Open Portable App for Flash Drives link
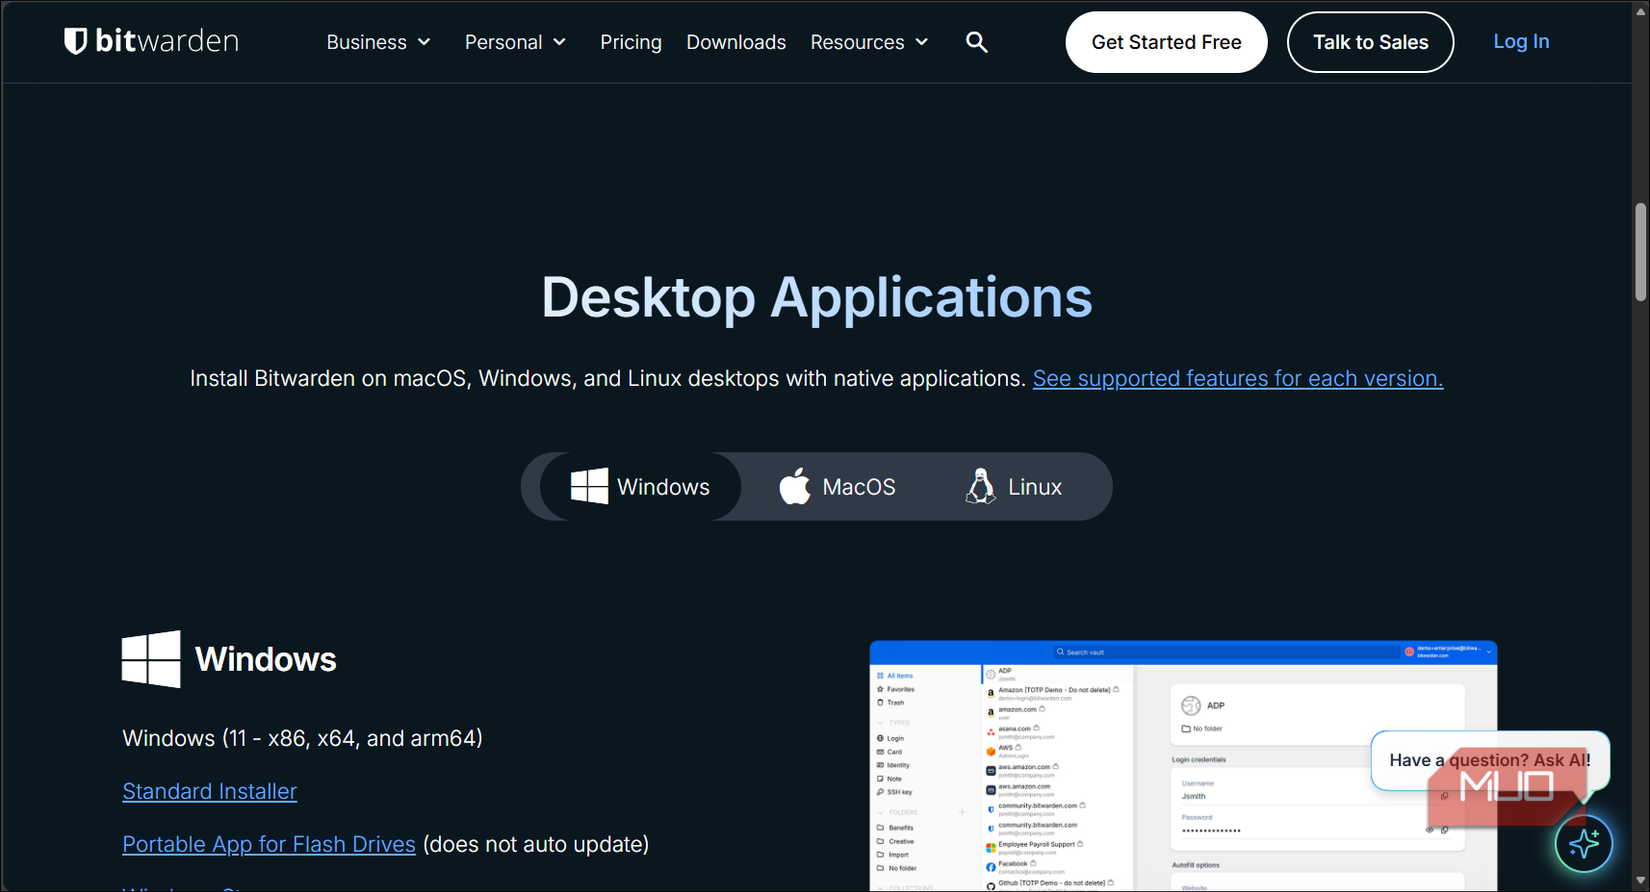The image size is (1650, 892). pos(269,844)
